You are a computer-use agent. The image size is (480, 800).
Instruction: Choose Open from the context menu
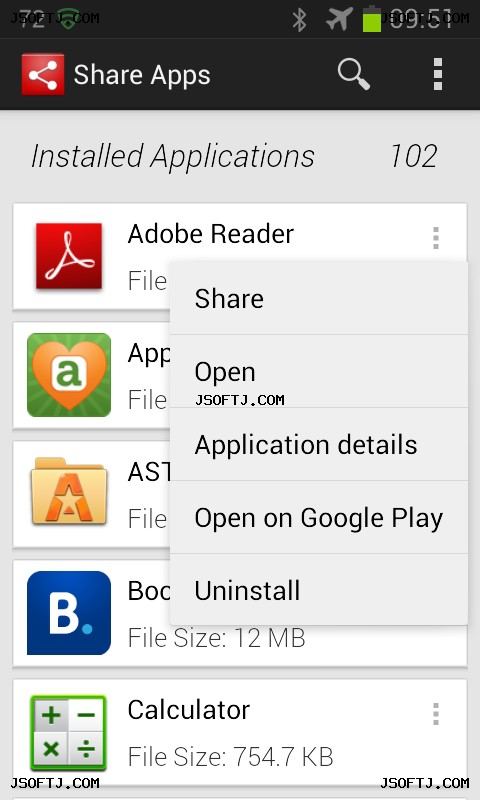[x=319, y=371]
